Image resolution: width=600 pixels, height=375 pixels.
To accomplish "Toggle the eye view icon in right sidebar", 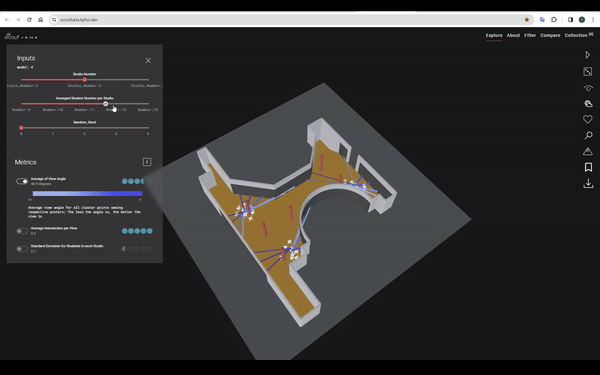I will click(x=588, y=88).
